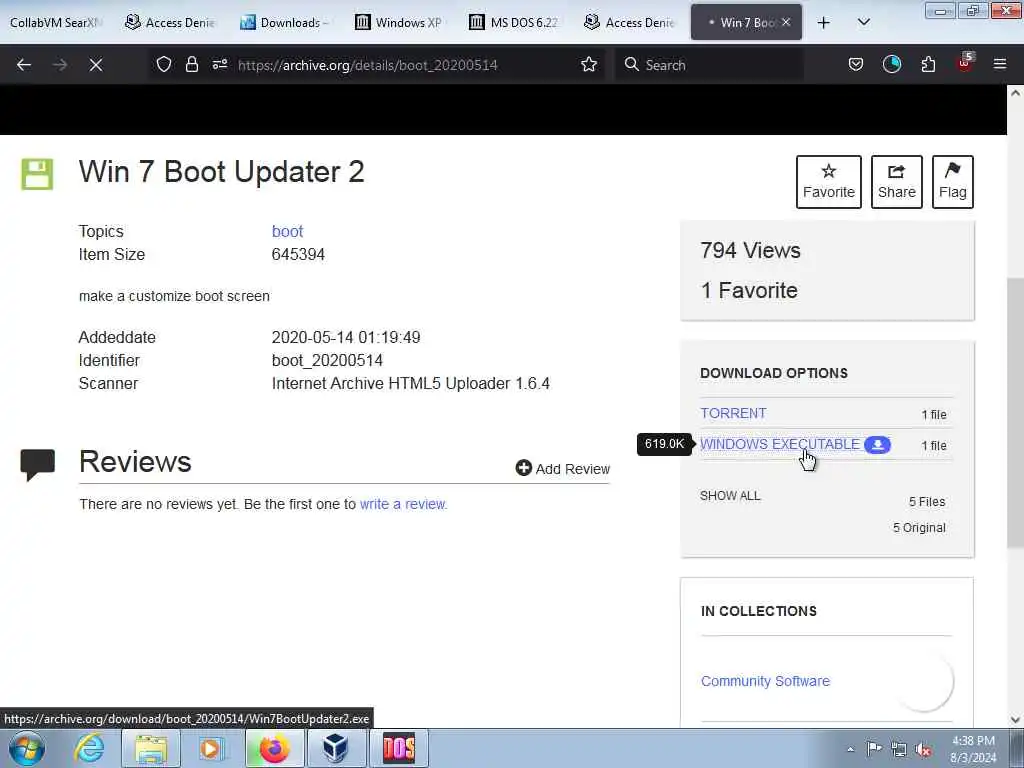The image size is (1024, 768).
Task: Open the muted volume tray icon
Action: point(923,749)
